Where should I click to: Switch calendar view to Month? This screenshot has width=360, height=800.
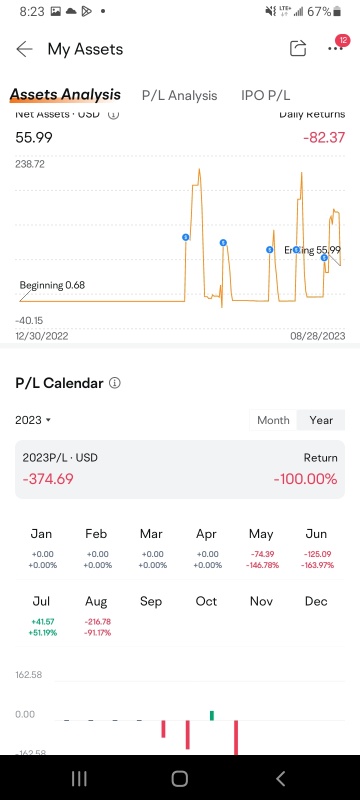(273, 420)
